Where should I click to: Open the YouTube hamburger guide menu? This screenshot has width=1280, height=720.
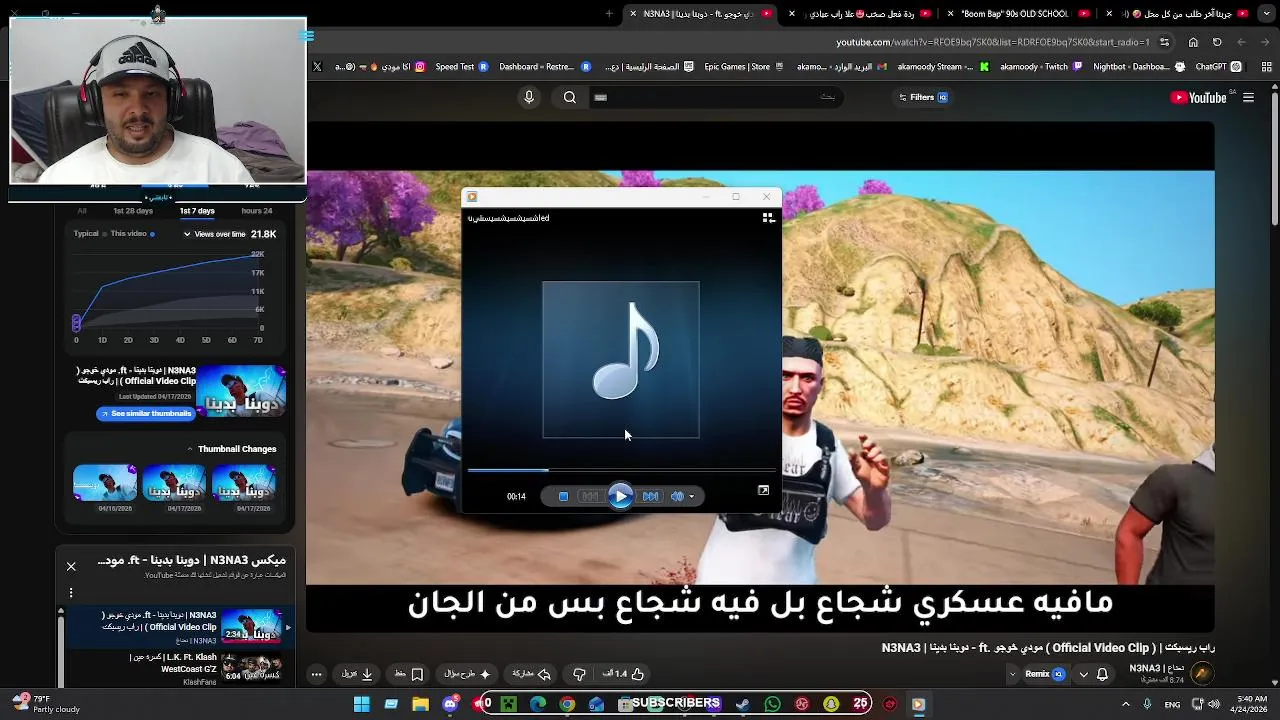tap(1248, 97)
